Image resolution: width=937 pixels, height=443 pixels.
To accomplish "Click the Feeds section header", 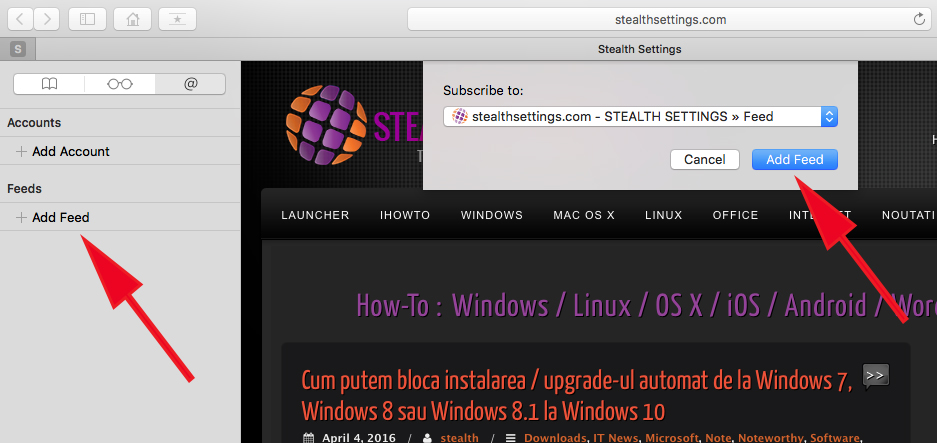I will [x=25, y=189].
